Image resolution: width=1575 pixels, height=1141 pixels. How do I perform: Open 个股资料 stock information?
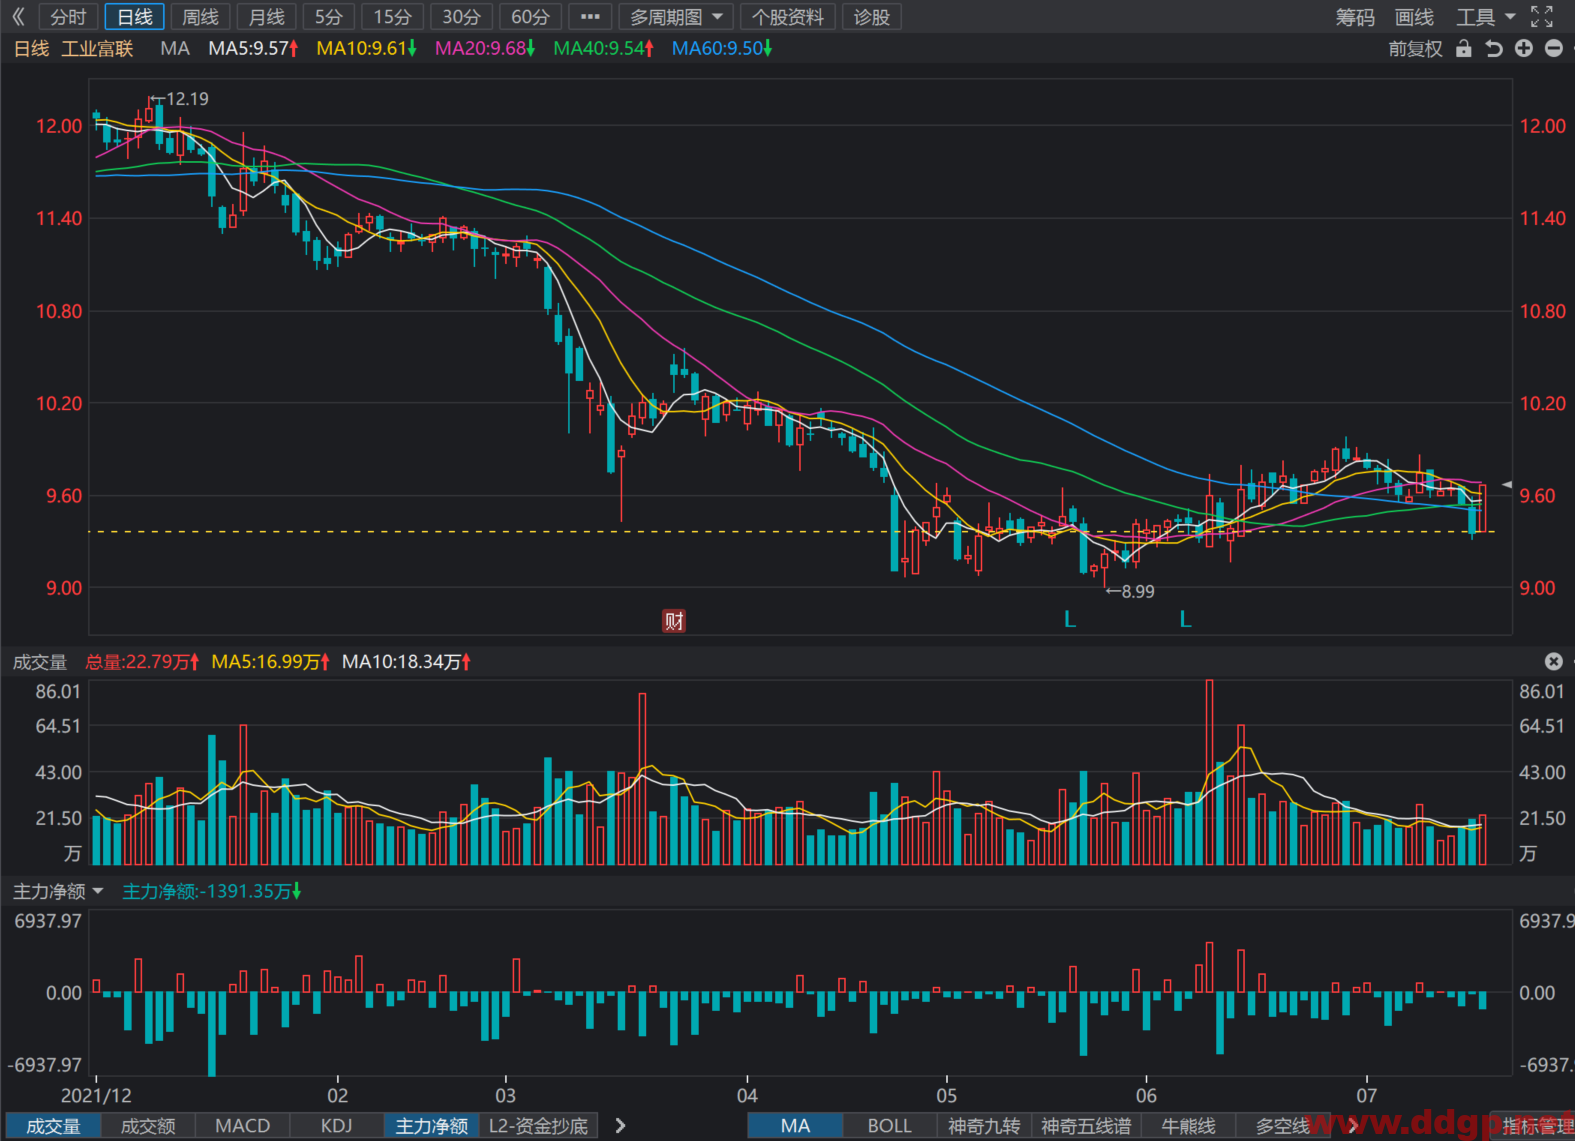pyautogui.click(x=788, y=17)
